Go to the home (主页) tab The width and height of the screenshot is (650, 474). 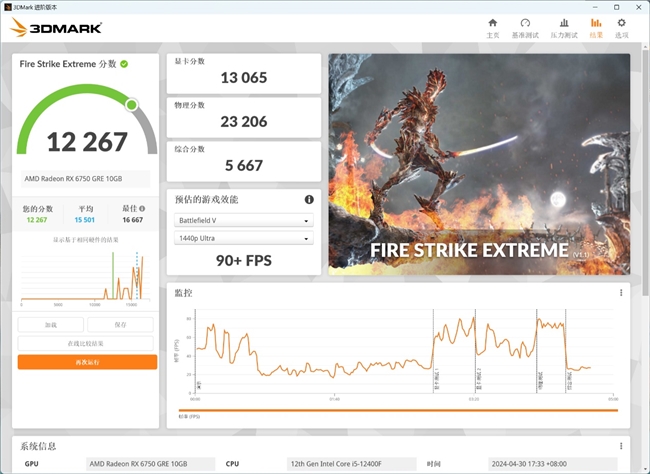click(x=492, y=28)
